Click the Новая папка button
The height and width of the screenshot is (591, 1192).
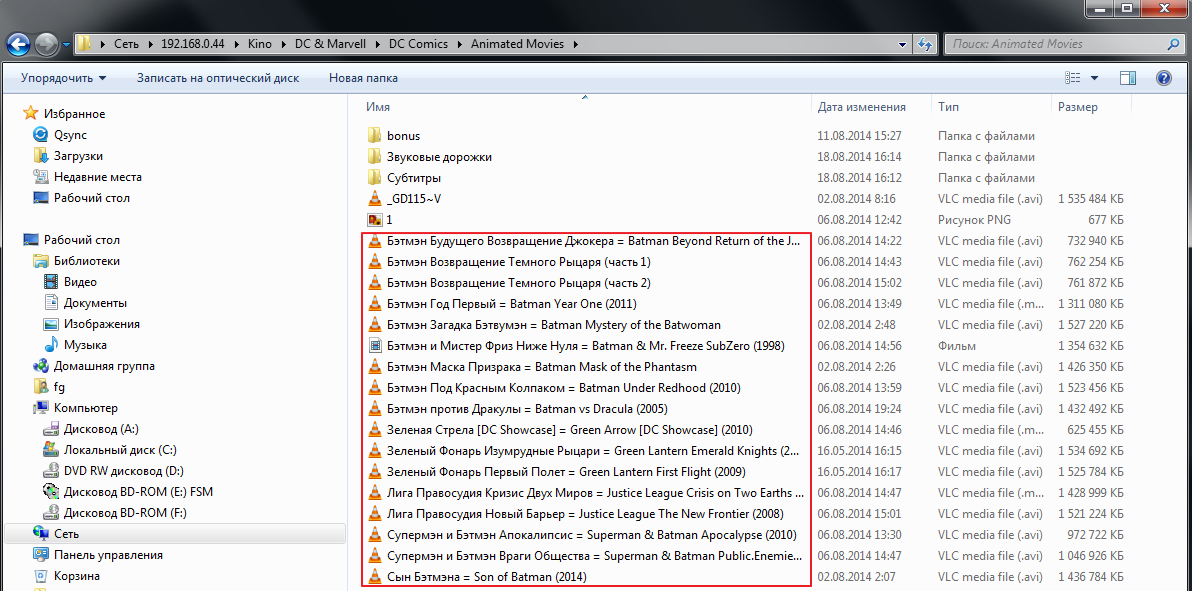(x=363, y=78)
